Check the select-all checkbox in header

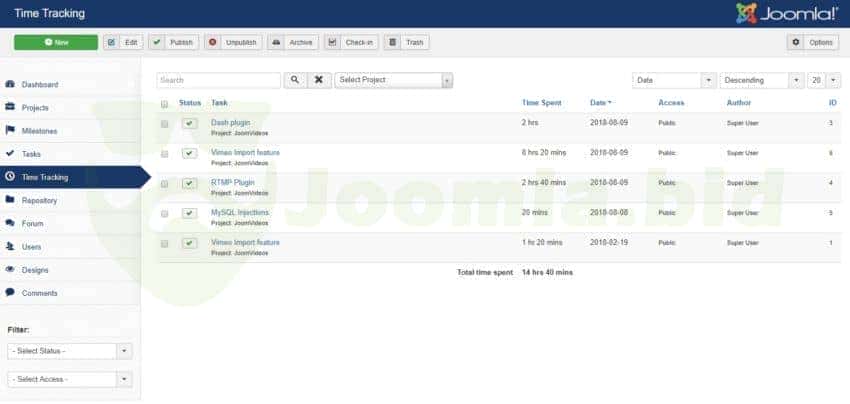tap(165, 103)
